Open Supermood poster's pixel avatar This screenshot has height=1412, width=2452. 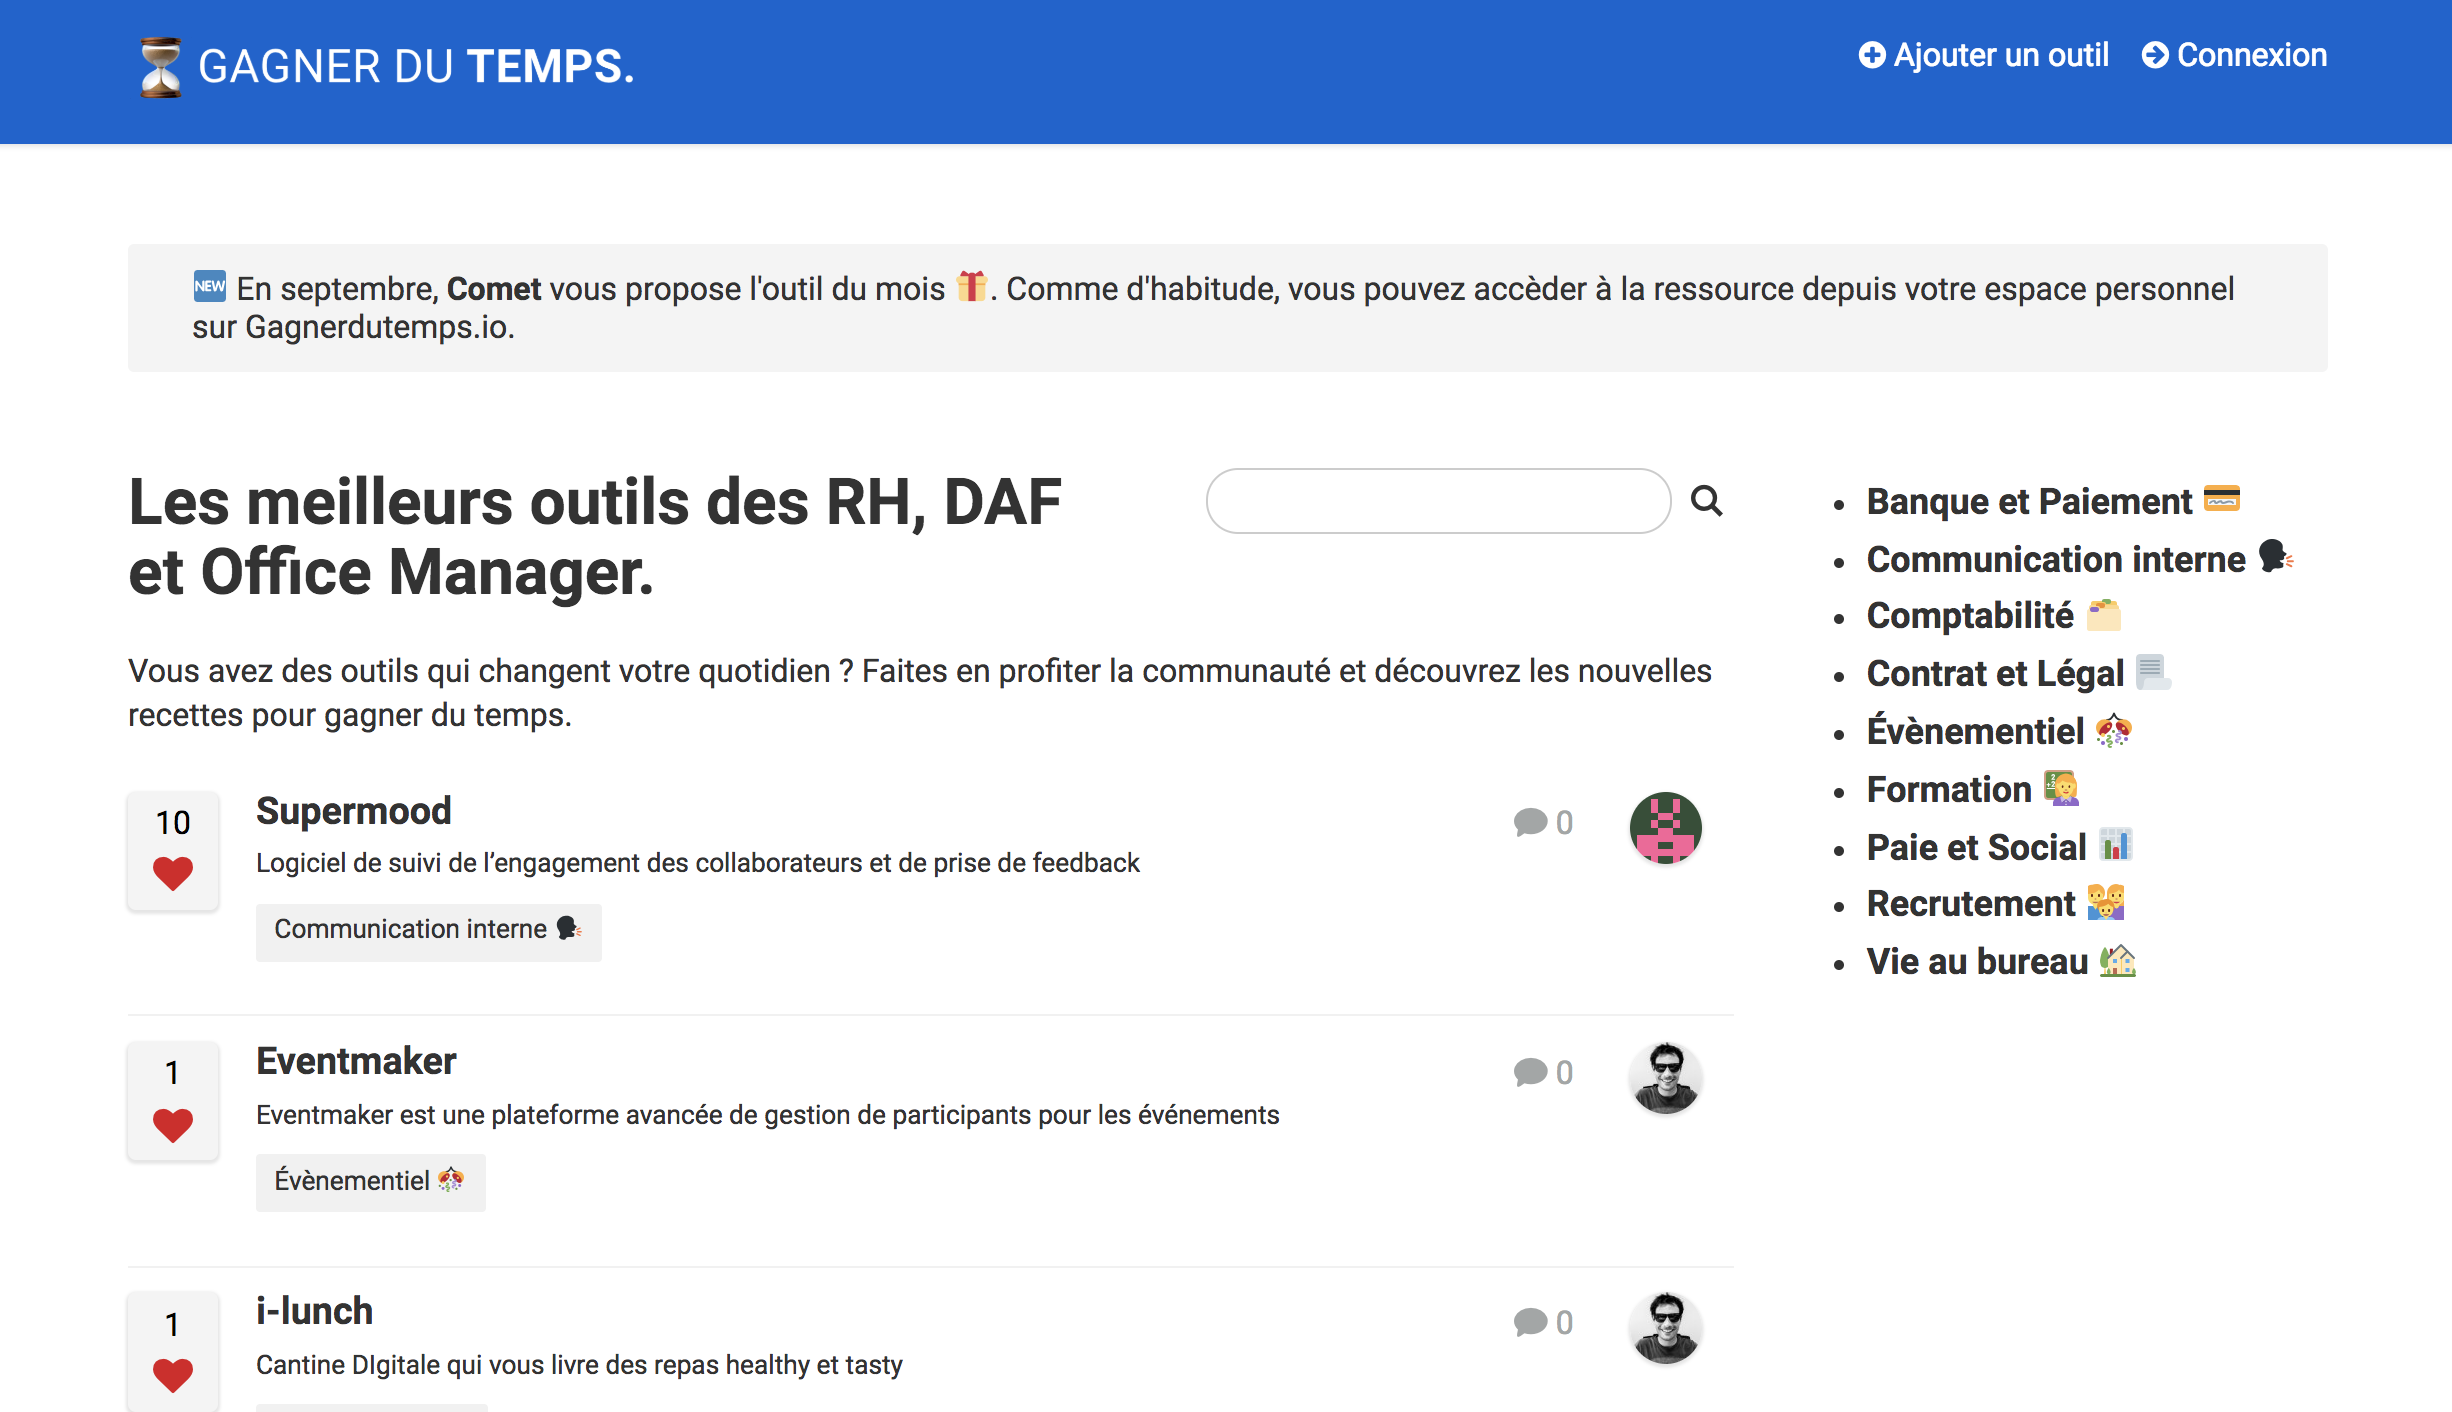click(x=1665, y=827)
